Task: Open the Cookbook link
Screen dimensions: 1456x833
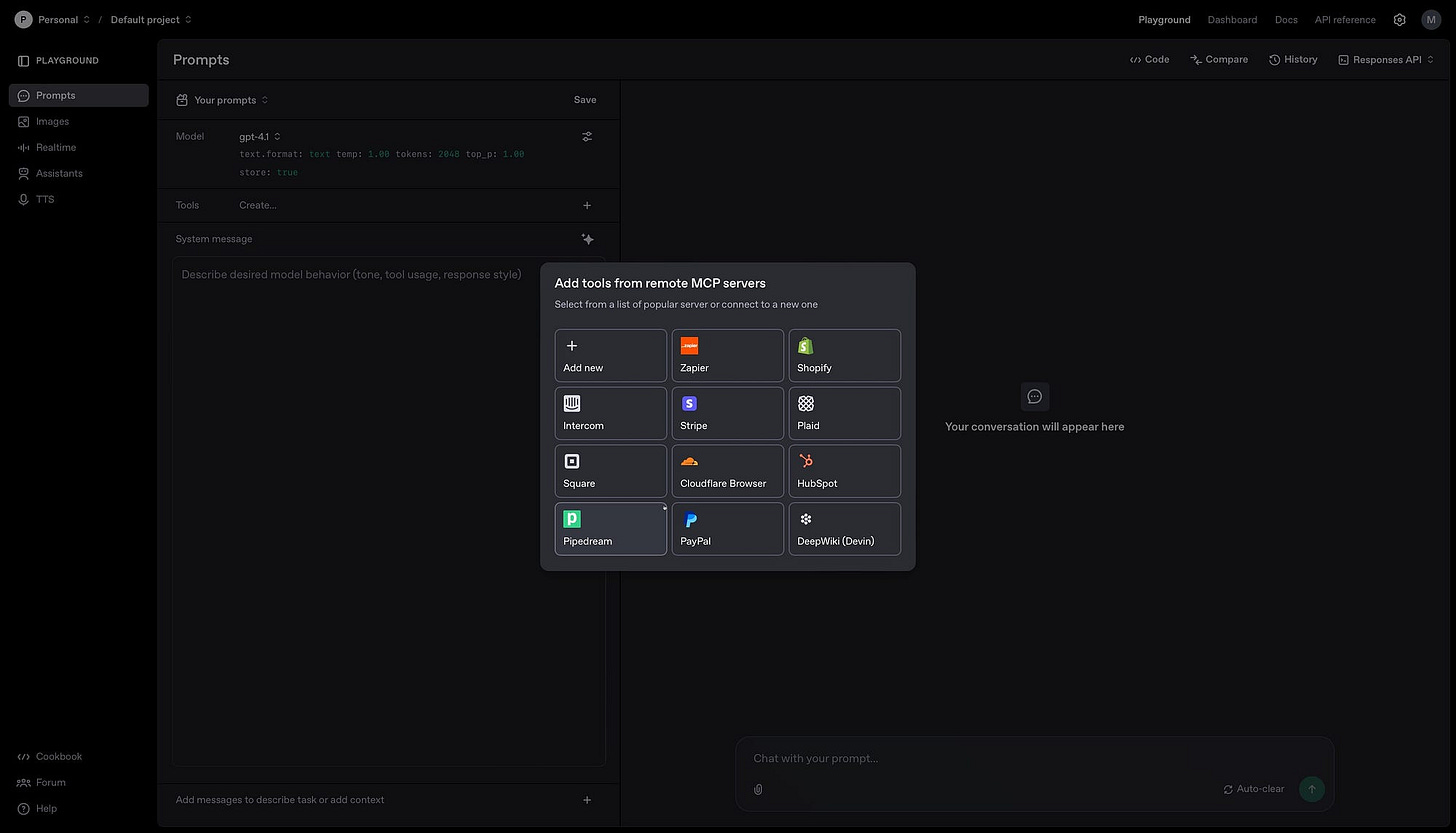Action: [x=50, y=757]
